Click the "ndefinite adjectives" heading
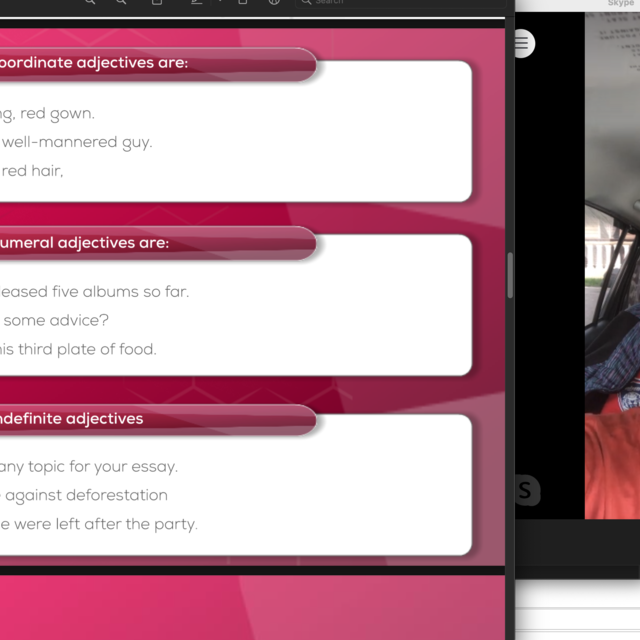Image resolution: width=640 pixels, height=640 pixels. [x=71, y=419]
